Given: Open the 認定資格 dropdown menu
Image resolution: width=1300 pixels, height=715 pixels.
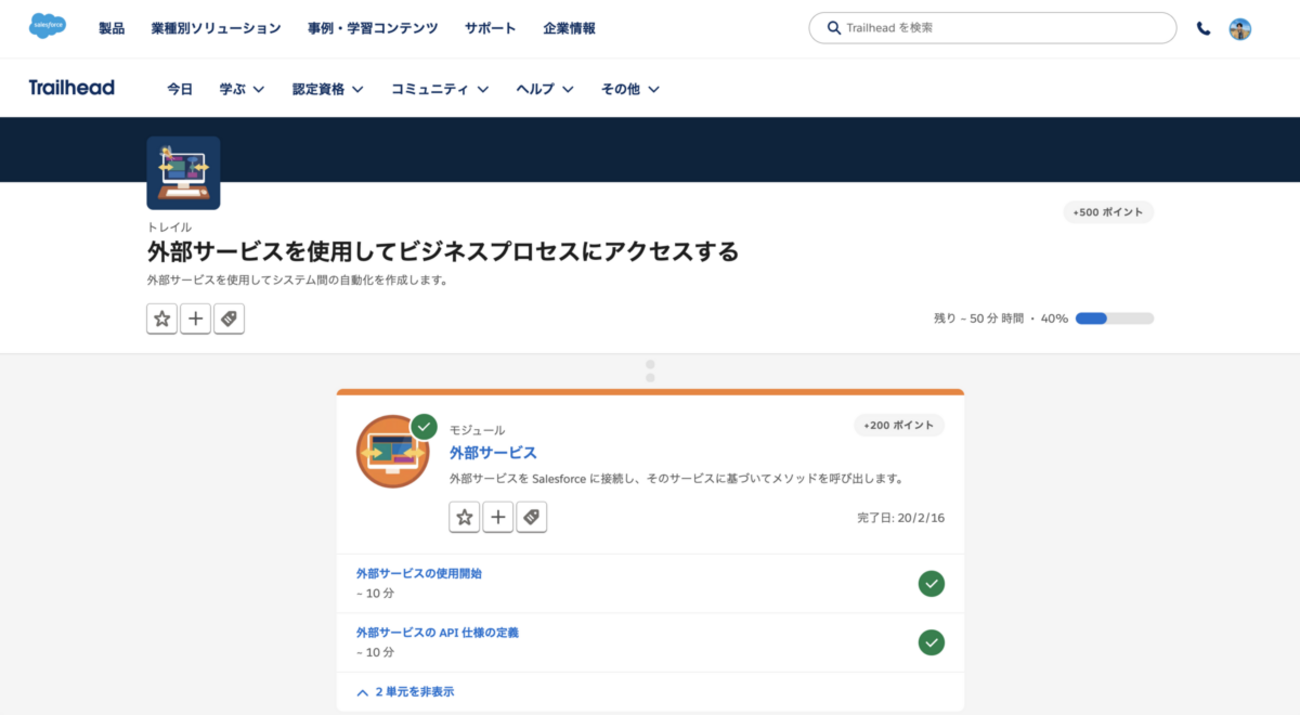Looking at the screenshot, I should [x=328, y=89].
